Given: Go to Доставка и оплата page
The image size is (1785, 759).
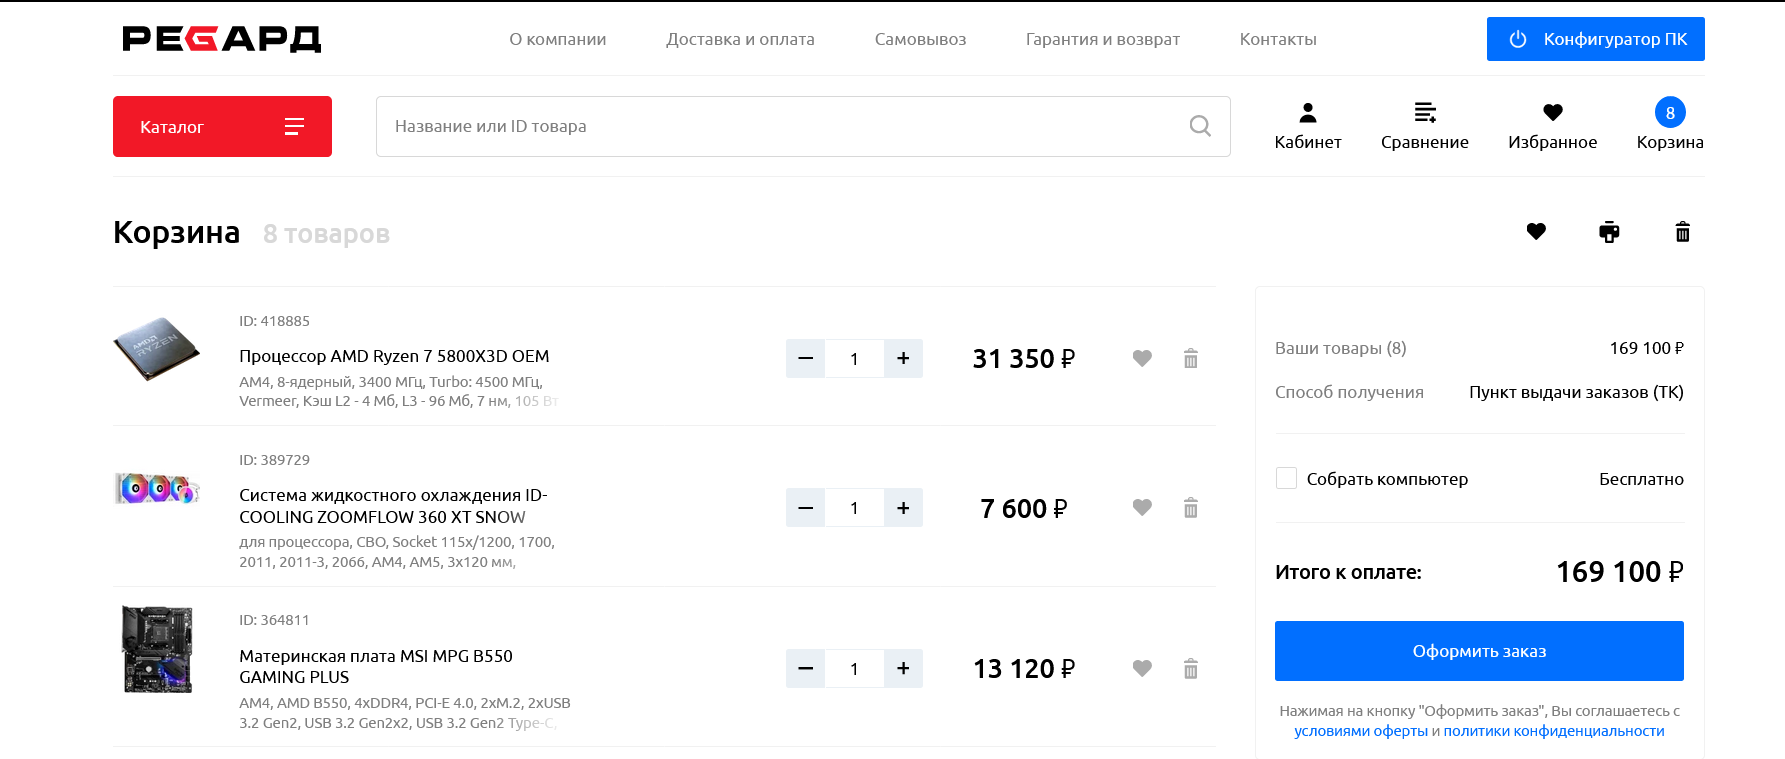Looking at the screenshot, I should (x=740, y=39).
